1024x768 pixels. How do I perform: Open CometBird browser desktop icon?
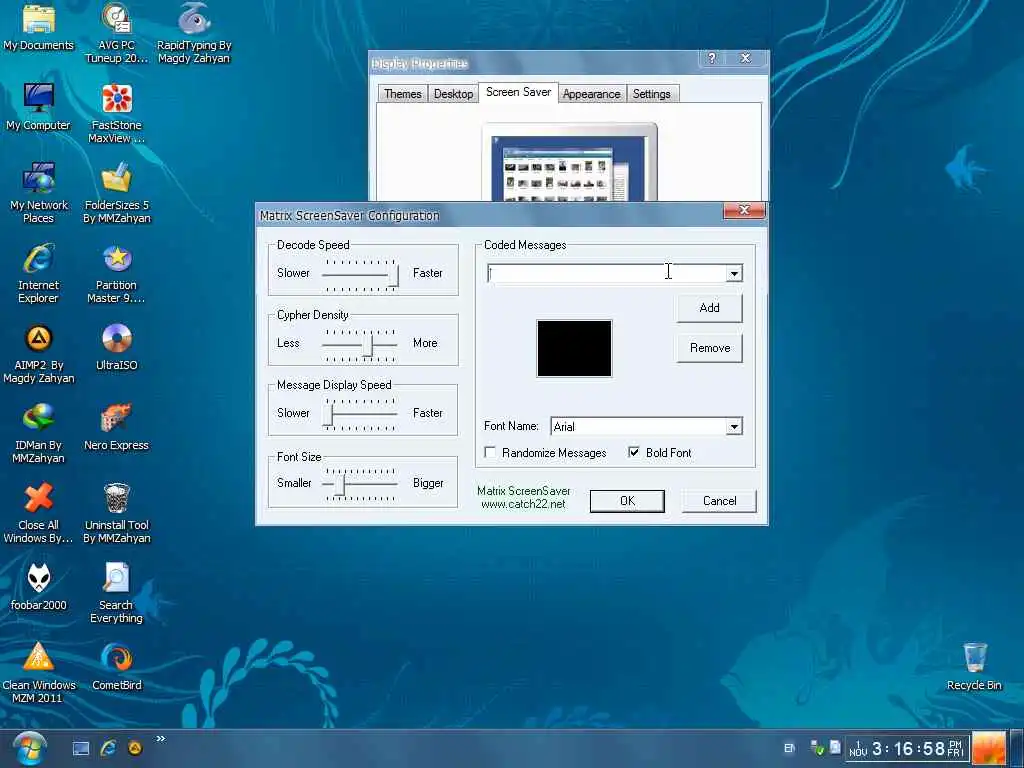[x=116, y=667]
